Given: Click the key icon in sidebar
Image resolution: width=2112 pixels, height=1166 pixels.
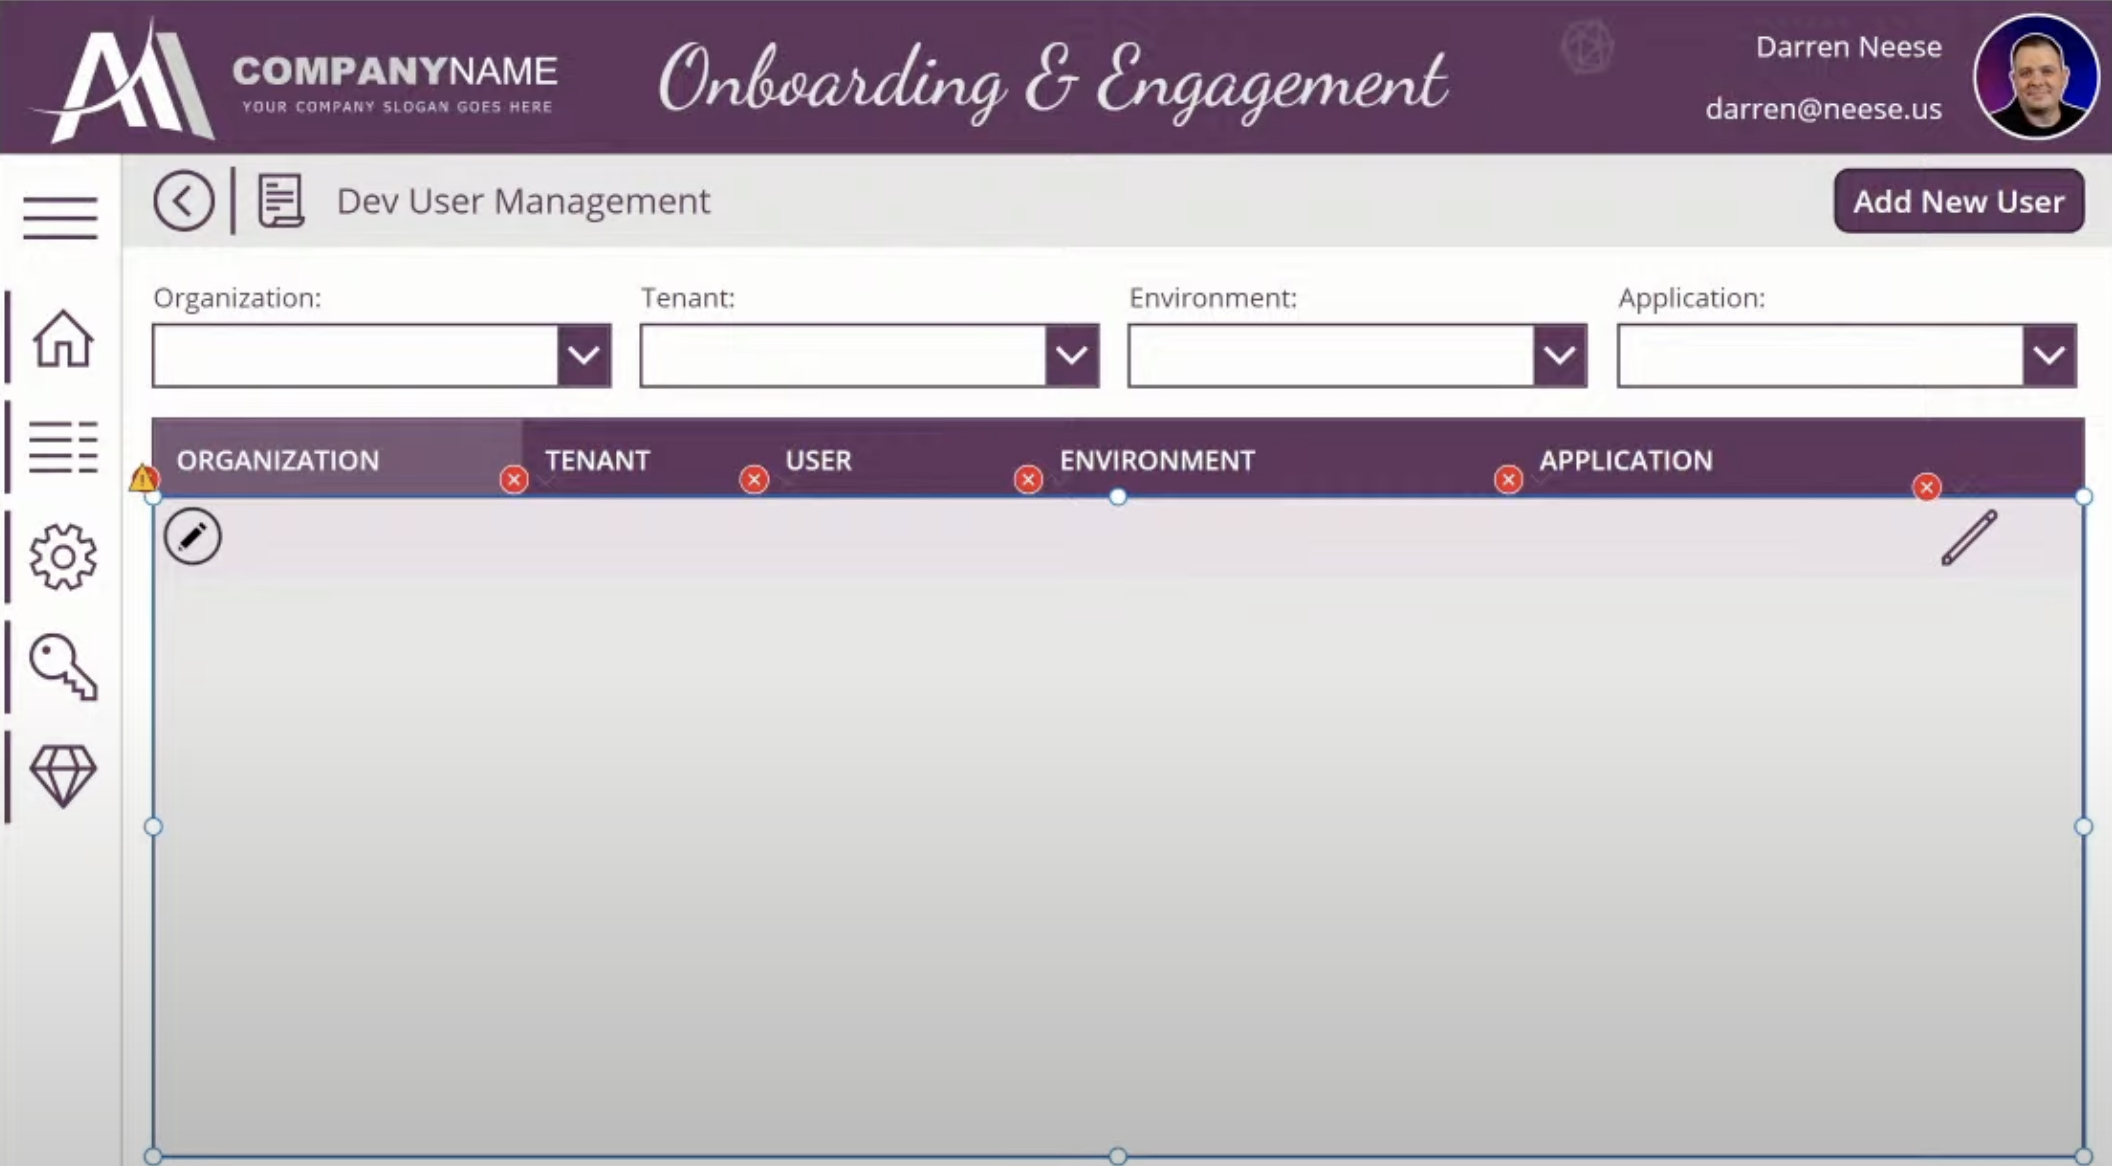Looking at the screenshot, I should 63,666.
